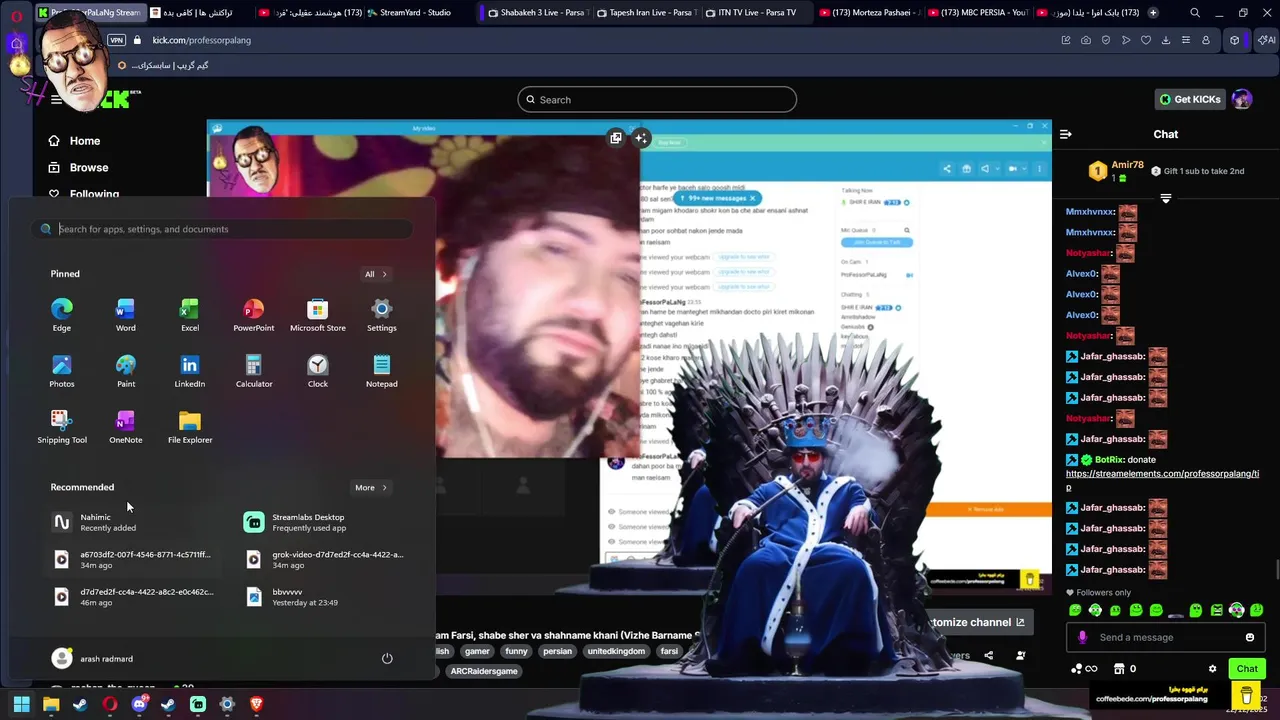Image resolution: width=1280 pixels, height=720 pixels.
Task: Collapse the Kick chat panel
Action: pyautogui.click(x=1066, y=134)
